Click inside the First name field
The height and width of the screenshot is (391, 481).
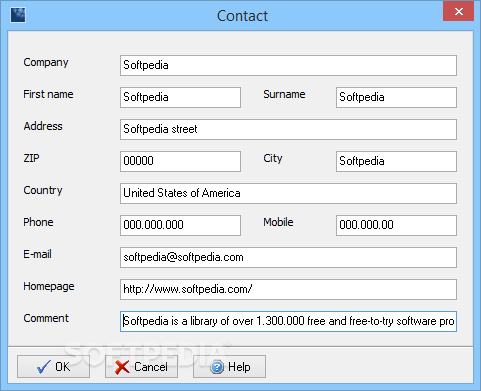(x=180, y=97)
